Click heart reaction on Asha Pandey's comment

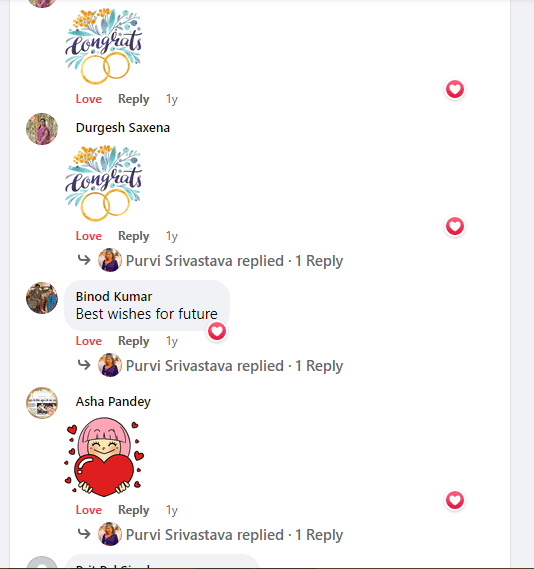pyautogui.click(x=455, y=500)
